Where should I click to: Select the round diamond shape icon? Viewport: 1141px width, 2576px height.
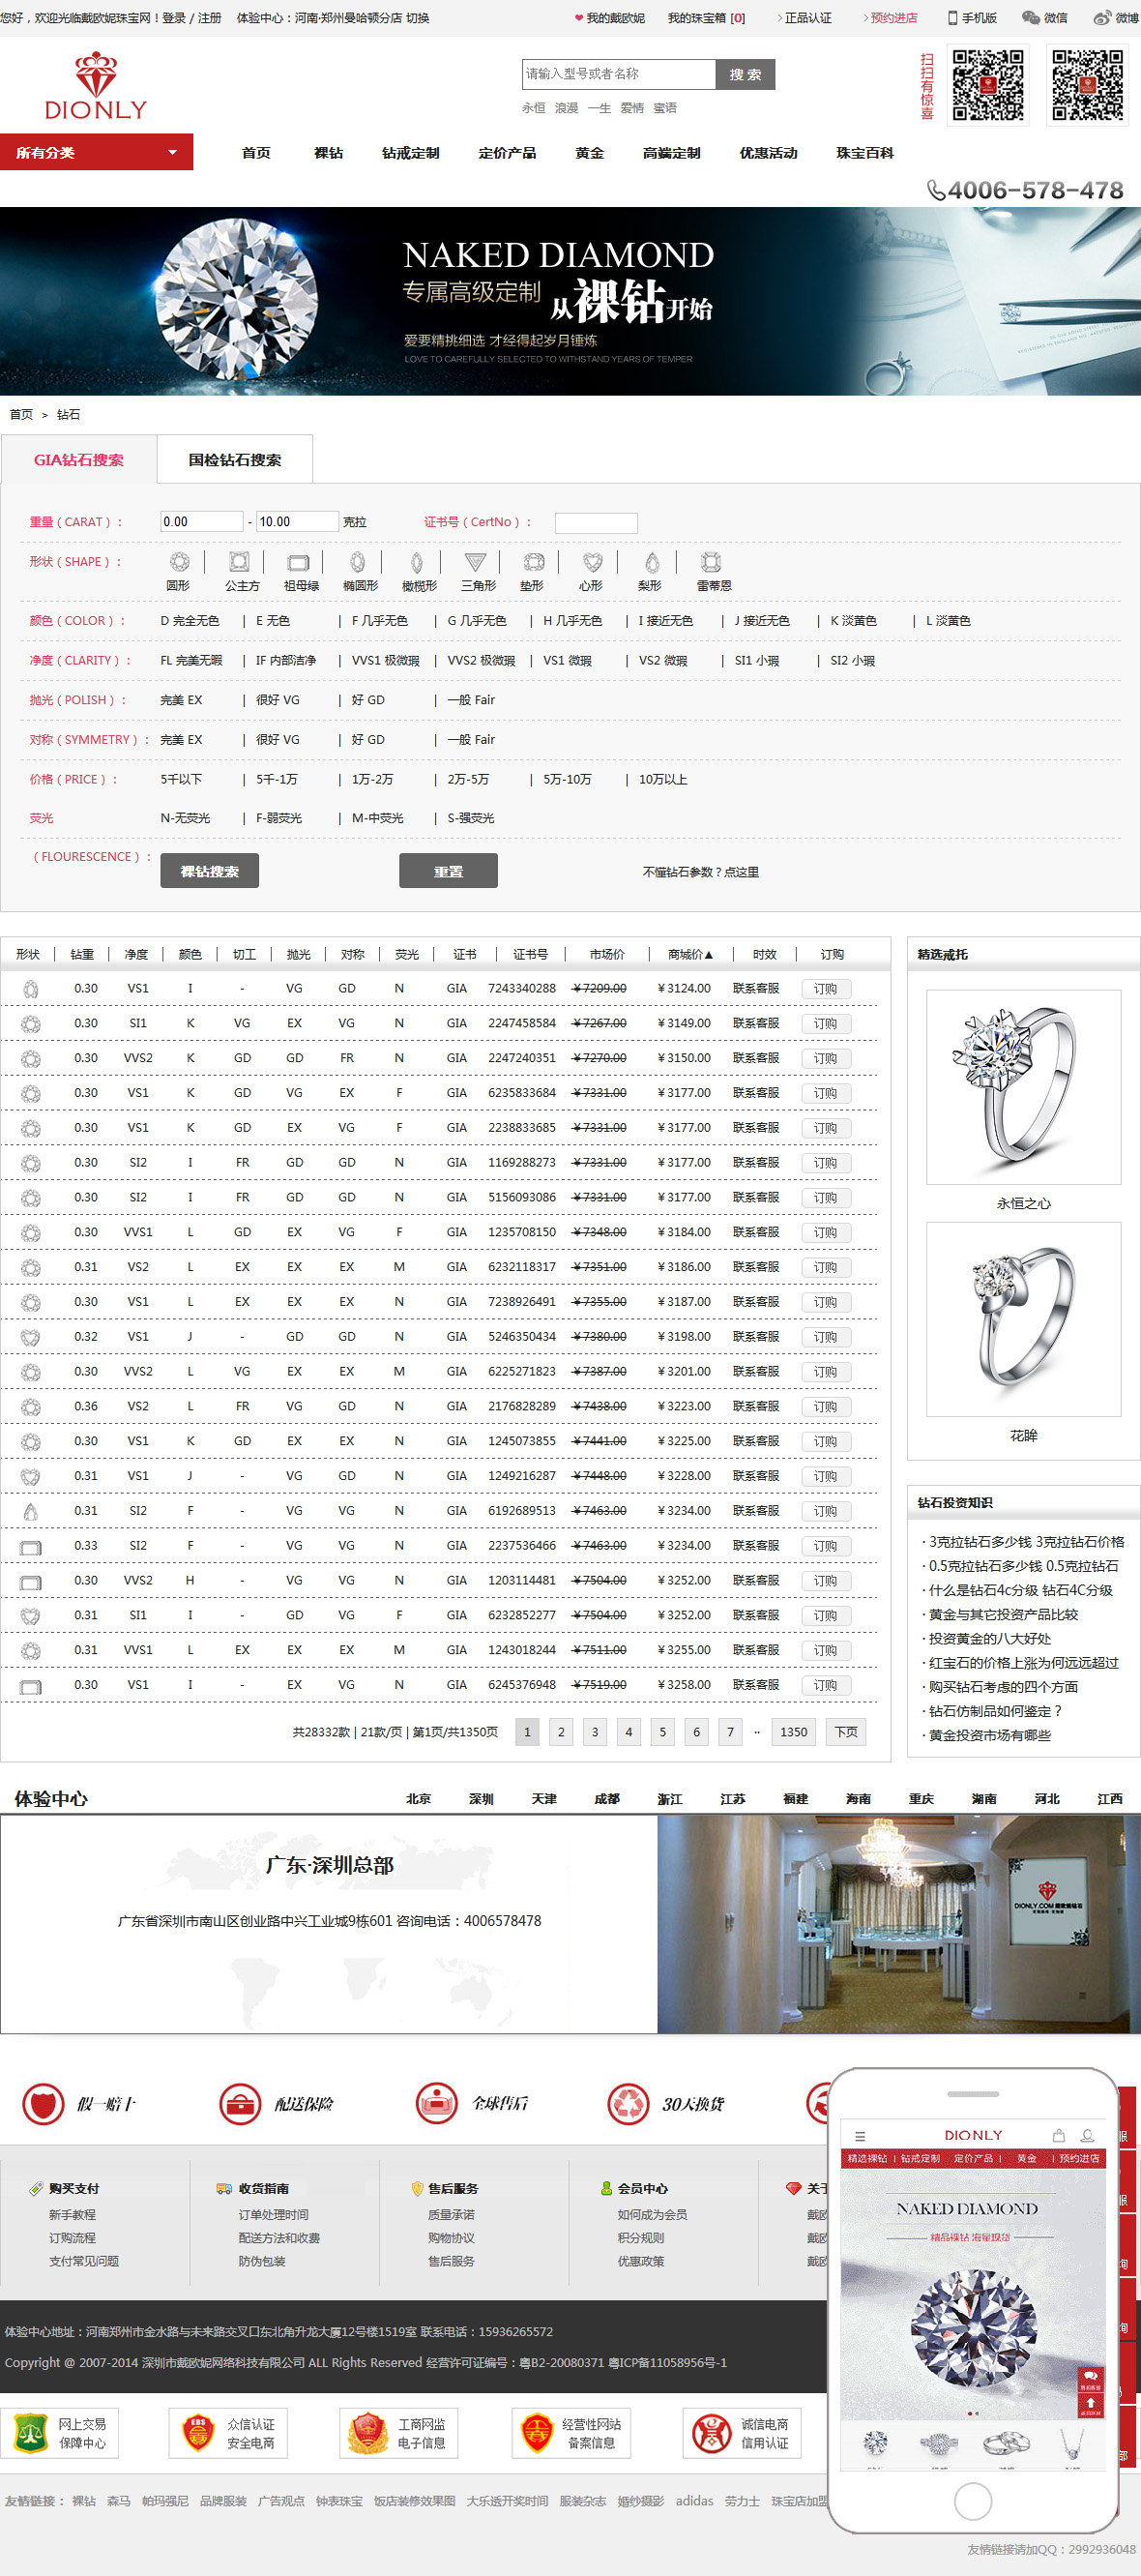click(x=179, y=562)
